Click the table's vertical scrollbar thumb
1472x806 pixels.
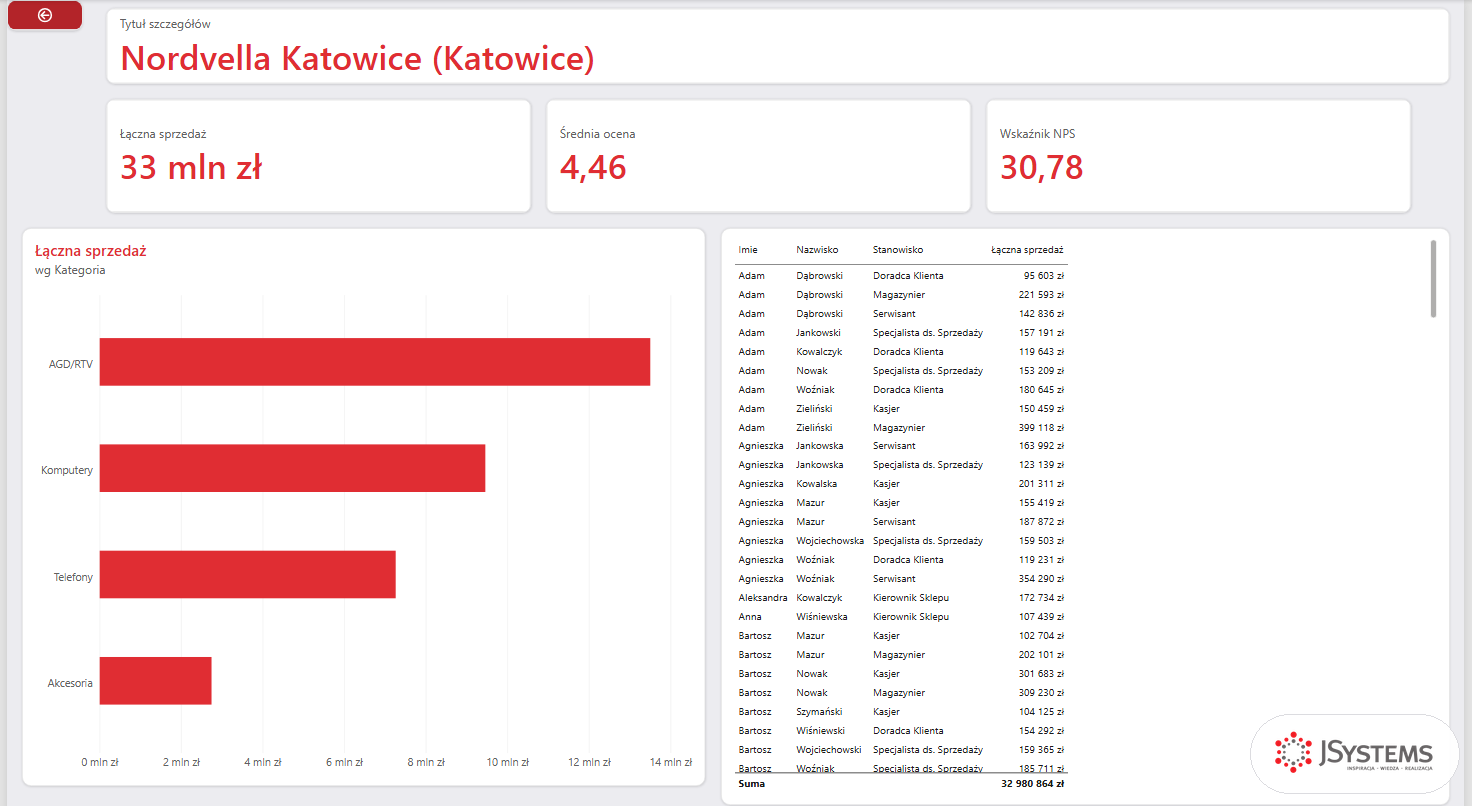coord(1433,278)
